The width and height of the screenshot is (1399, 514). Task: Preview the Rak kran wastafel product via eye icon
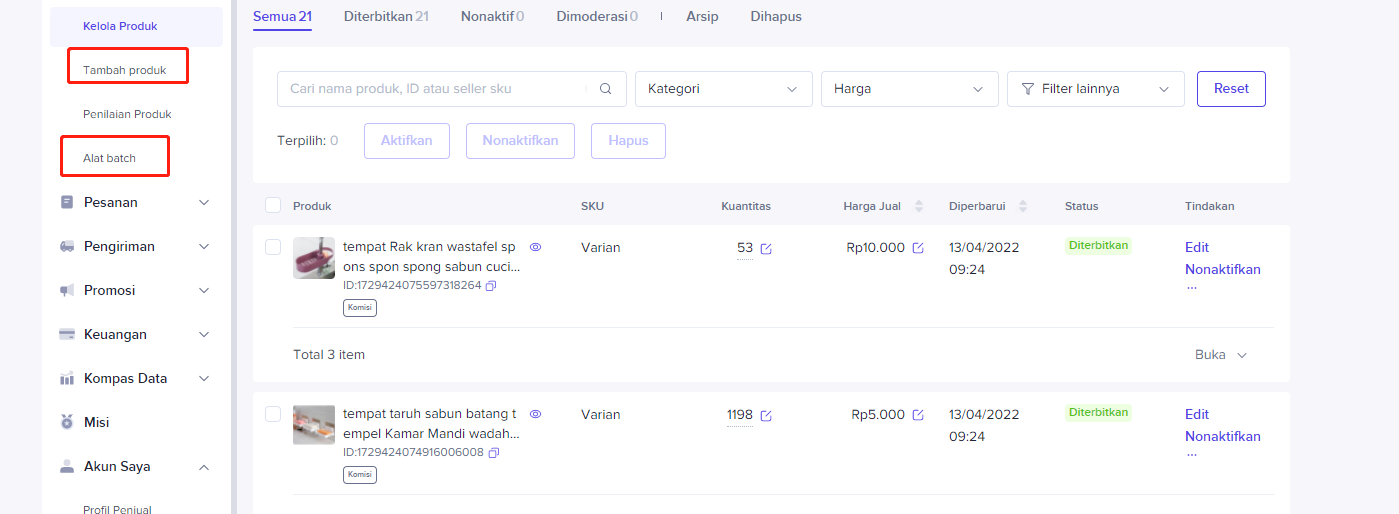(x=535, y=246)
